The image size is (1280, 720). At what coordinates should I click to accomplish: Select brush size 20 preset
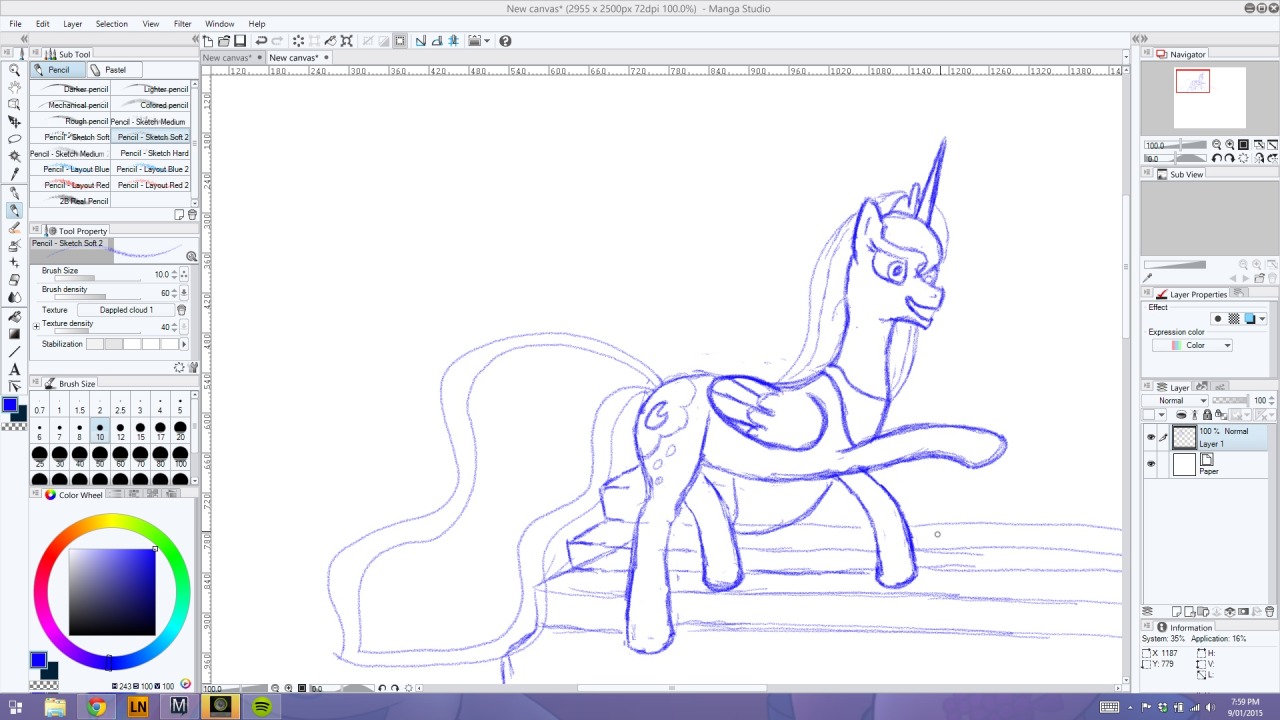pyautogui.click(x=180, y=431)
